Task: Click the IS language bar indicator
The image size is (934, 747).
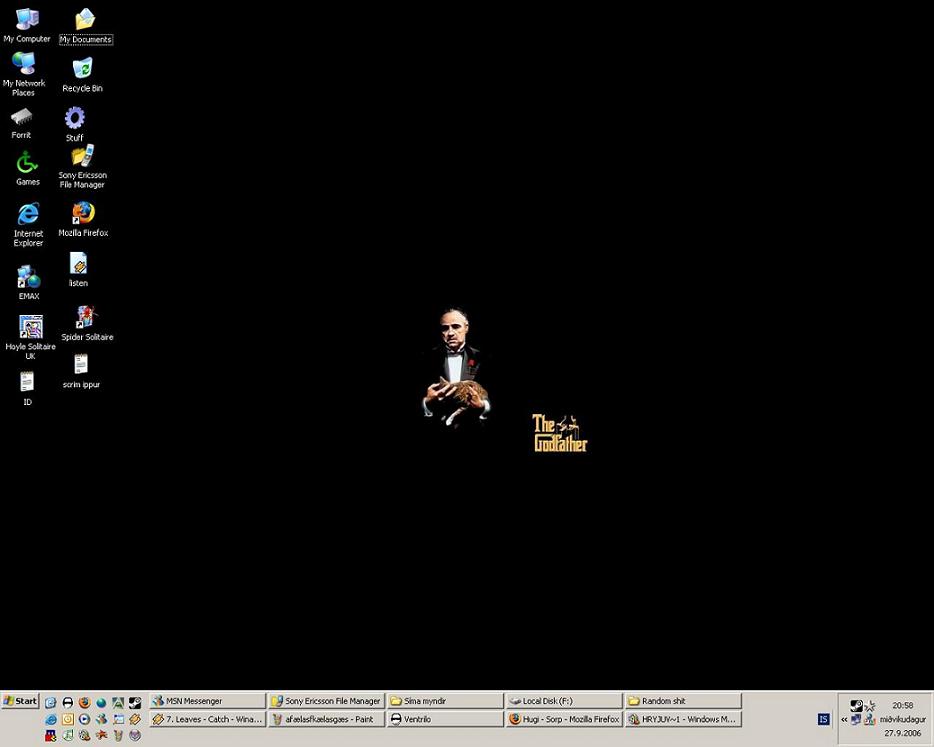Action: click(824, 719)
